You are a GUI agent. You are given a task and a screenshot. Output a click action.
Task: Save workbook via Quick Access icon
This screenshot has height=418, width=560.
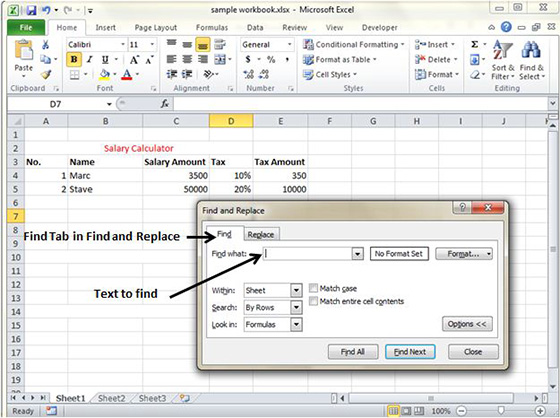(31, 10)
